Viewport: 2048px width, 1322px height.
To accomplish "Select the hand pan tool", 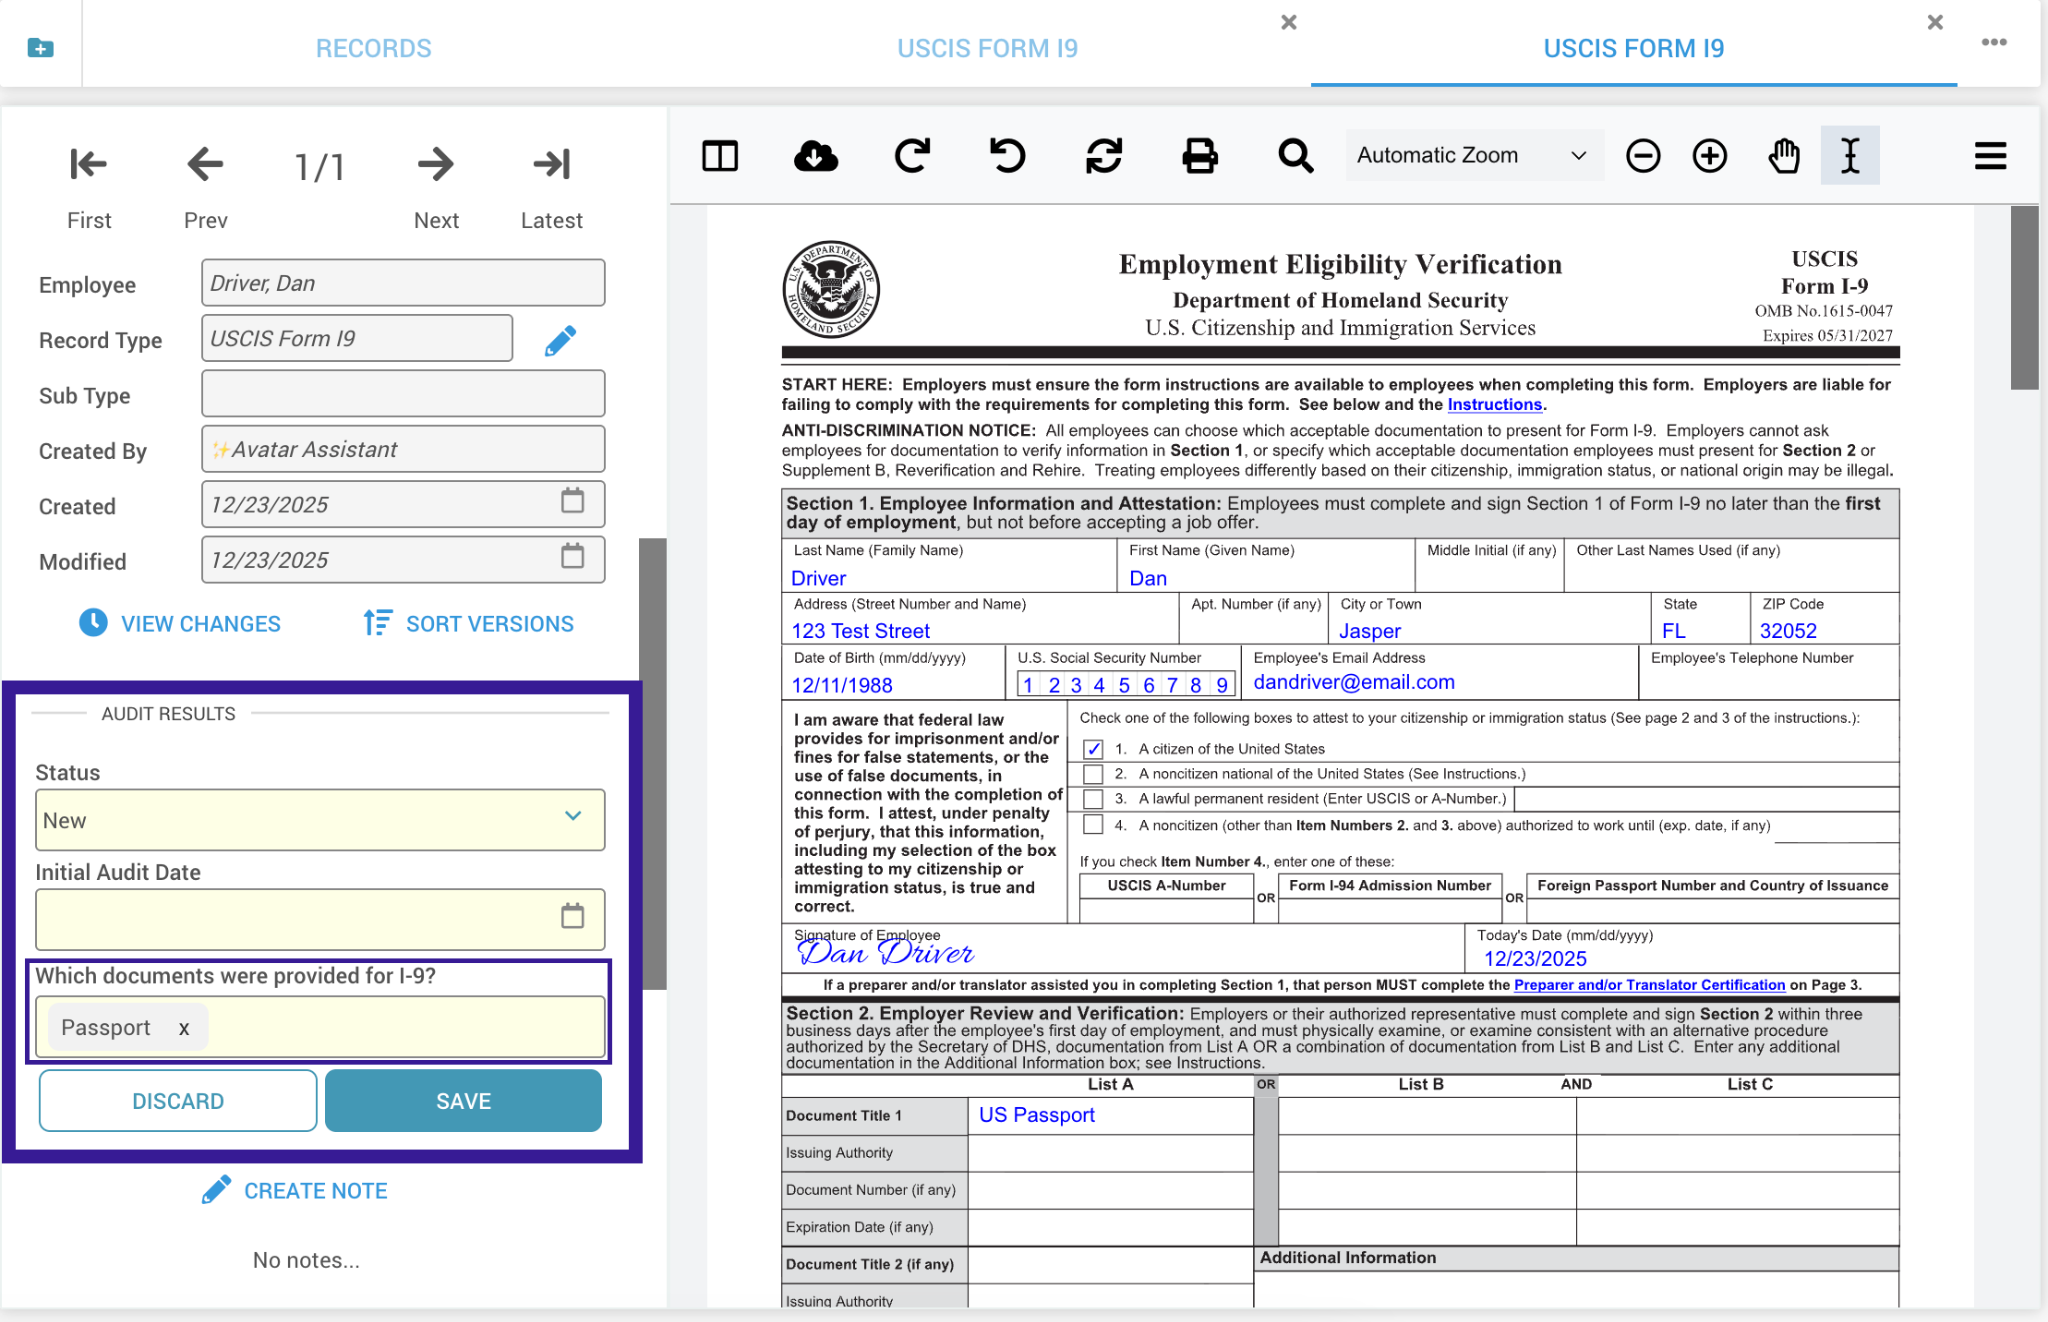I will [1783, 156].
